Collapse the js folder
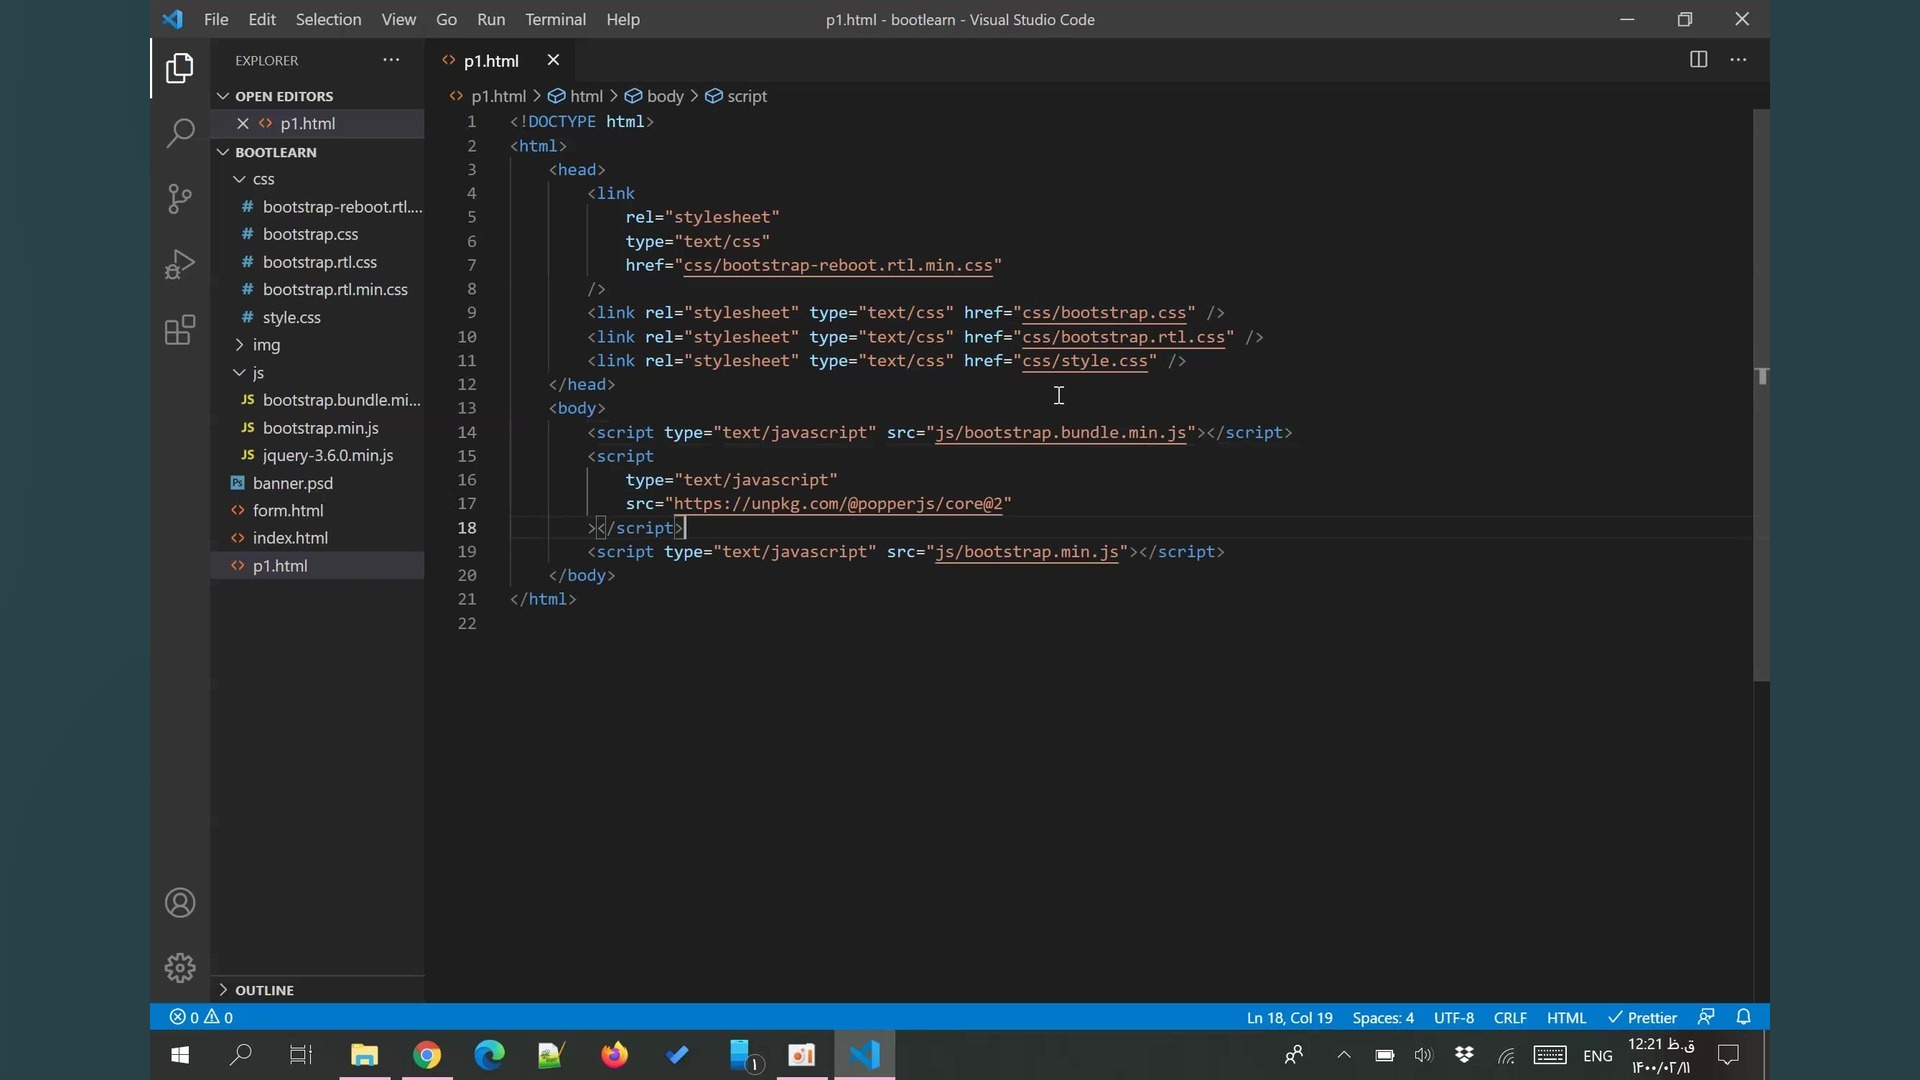This screenshot has width=1920, height=1080. pyautogui.click(x=239, y=373)
